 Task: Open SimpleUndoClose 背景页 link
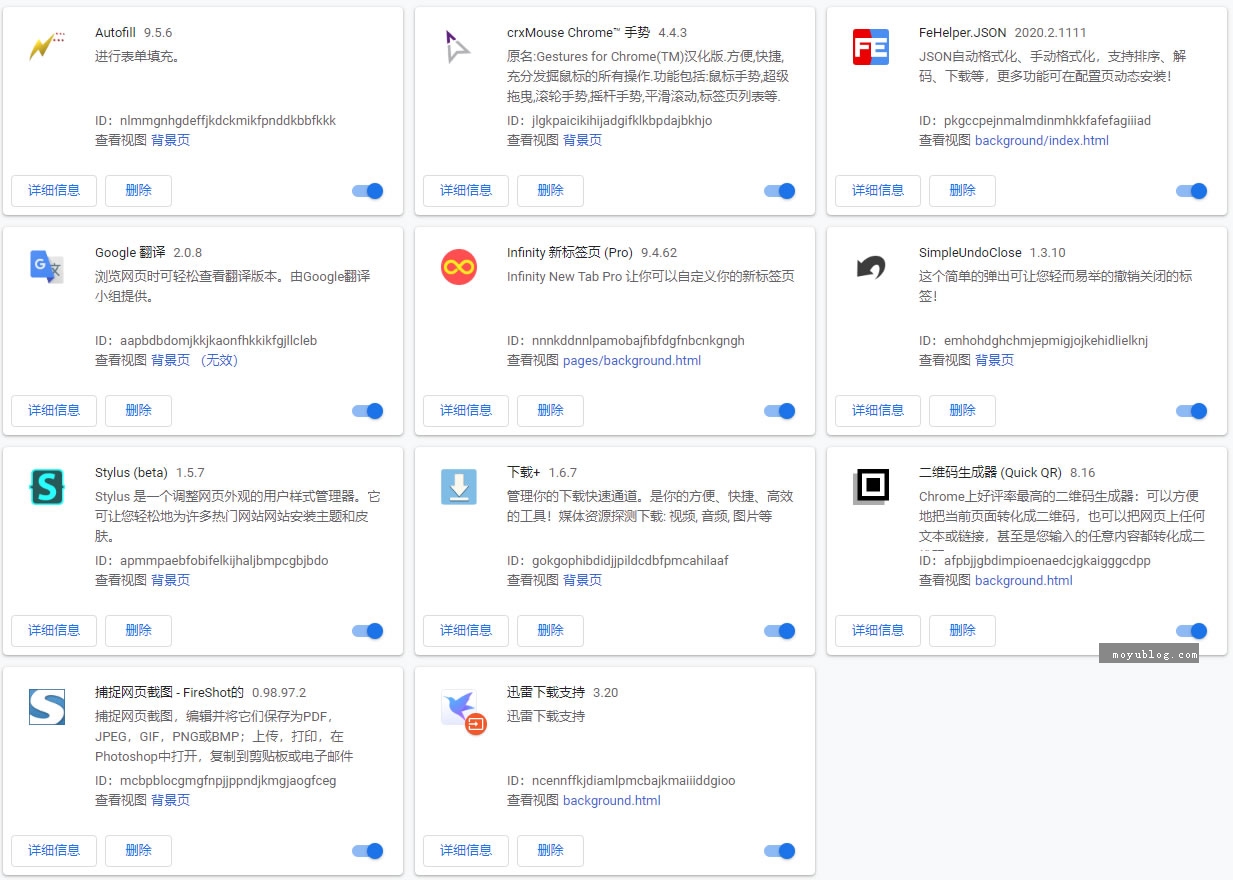click(x=994, y=360)
